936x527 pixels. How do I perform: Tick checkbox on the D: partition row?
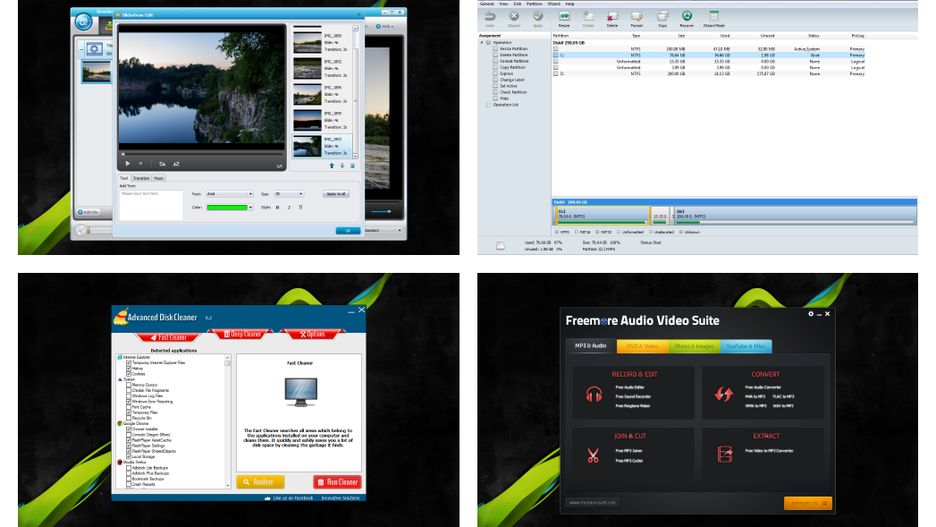(x=556, y=73)
